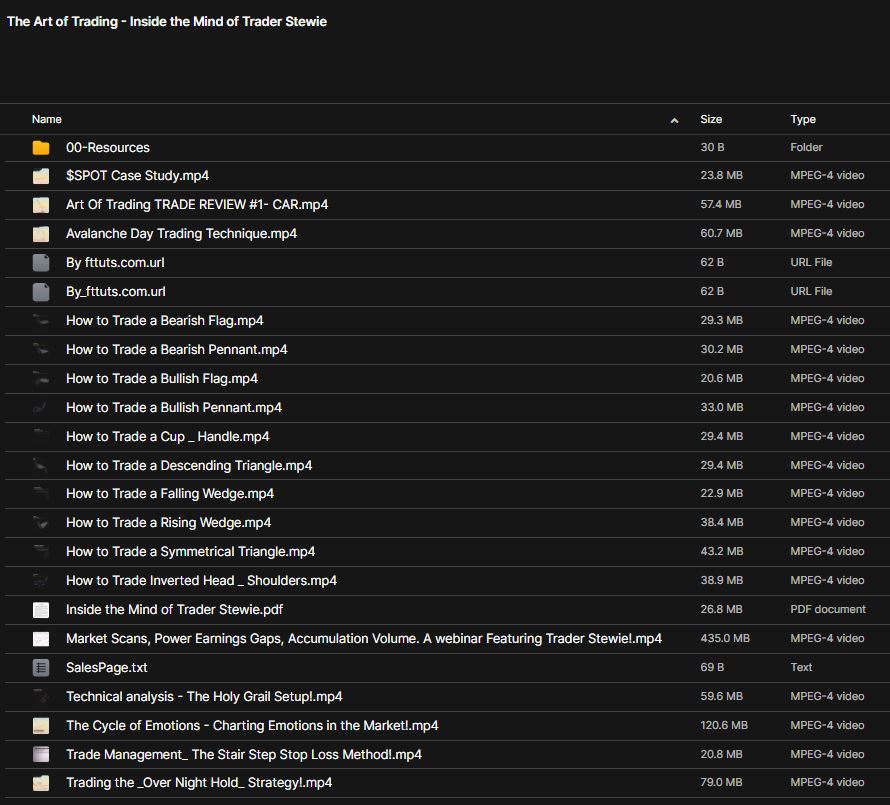
Task: Select the title The Art of Trading heading
Action: tap(166, 21)
